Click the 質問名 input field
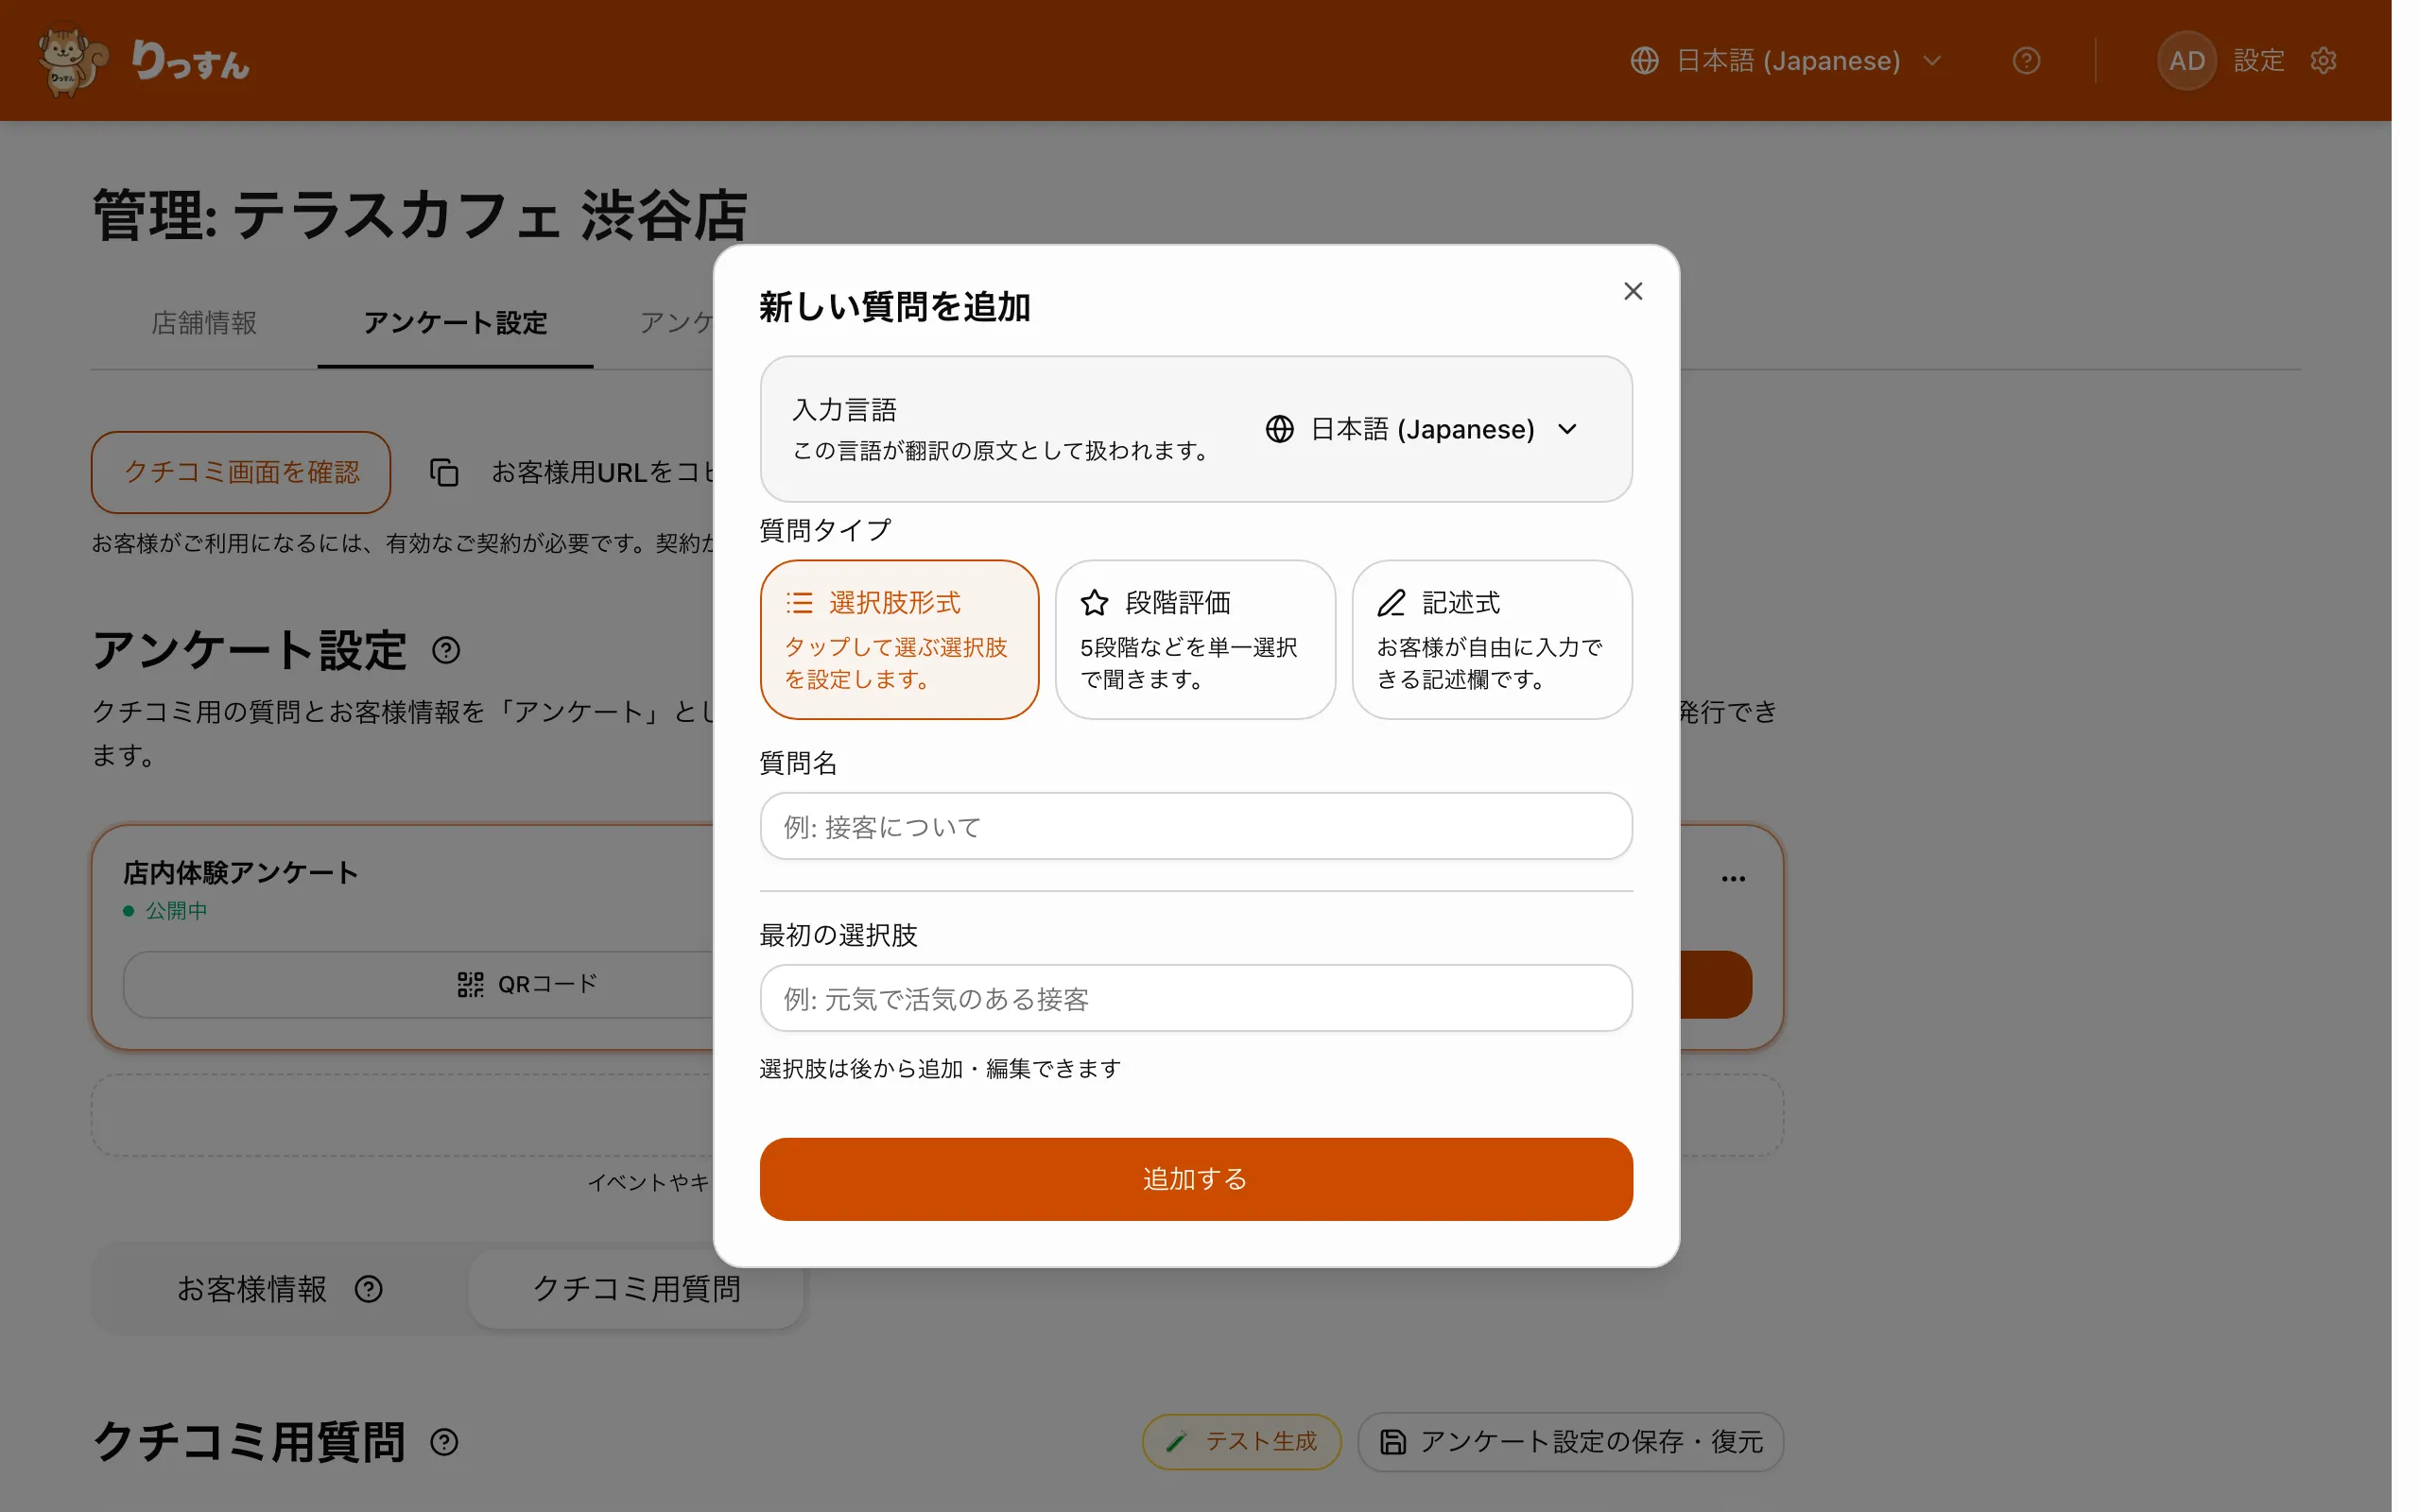Image resolution: width=2420 pixels, height=1512 pixels. (x=1196, y=826)
